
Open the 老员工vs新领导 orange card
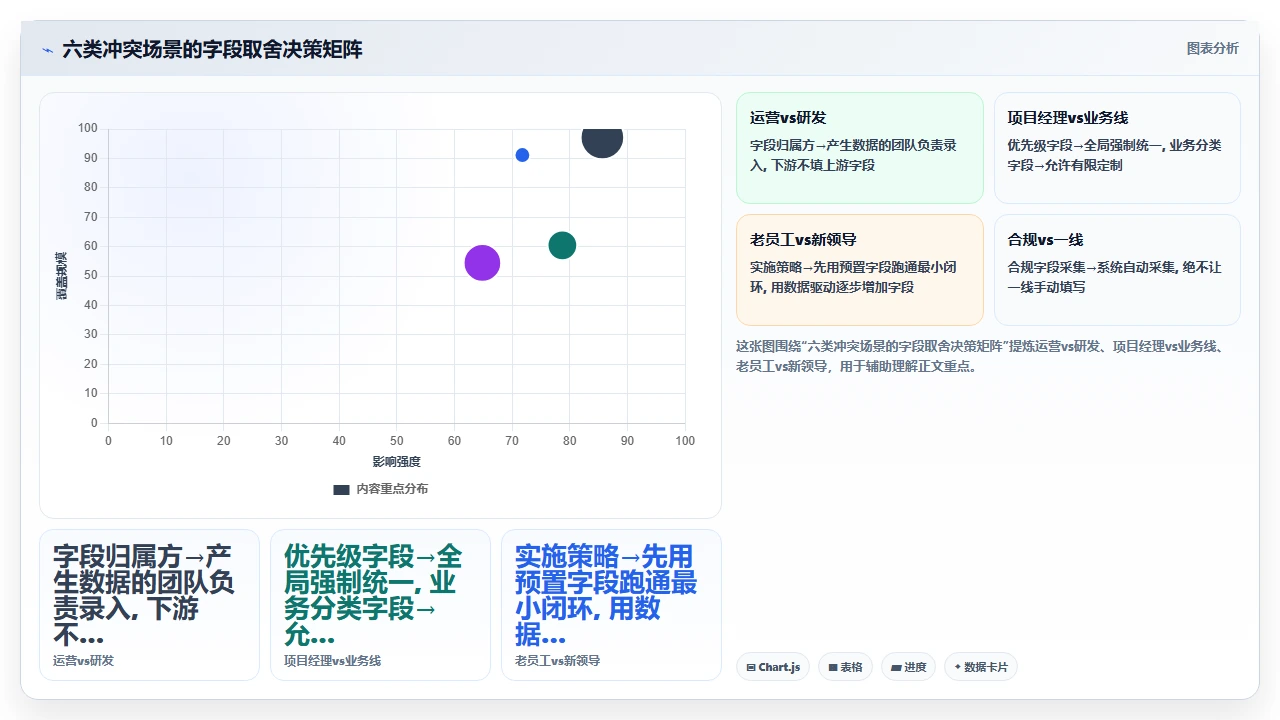pyautogui.click(x=860, y=270)
